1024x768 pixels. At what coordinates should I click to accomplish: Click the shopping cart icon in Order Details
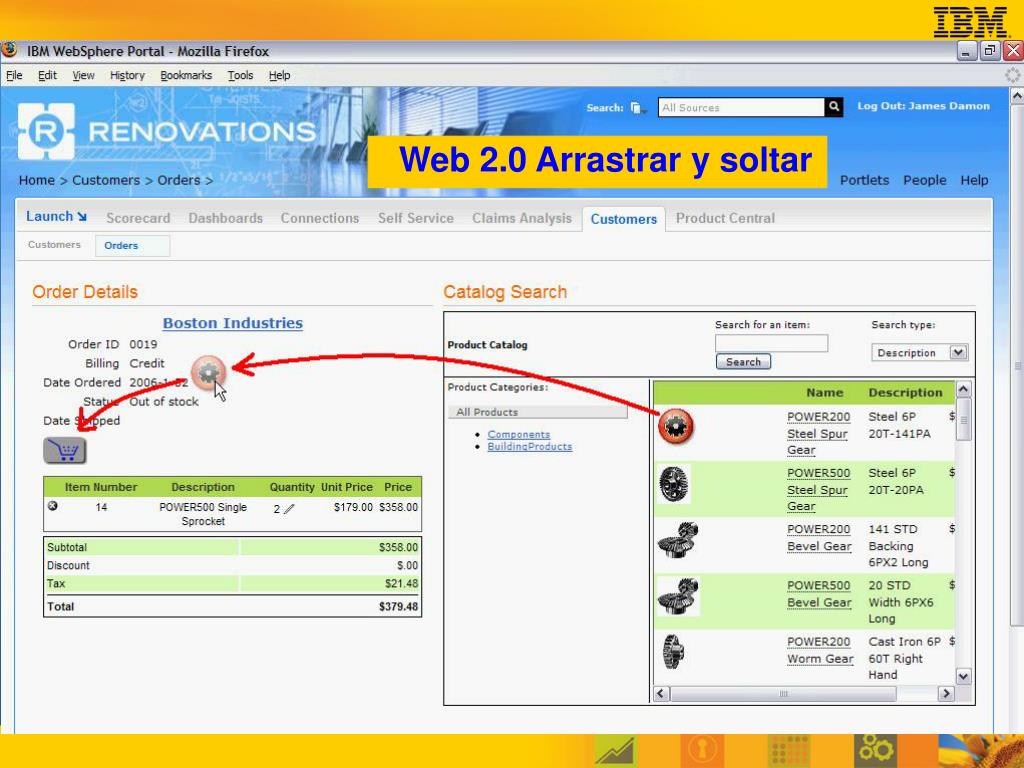pos(65,450)
